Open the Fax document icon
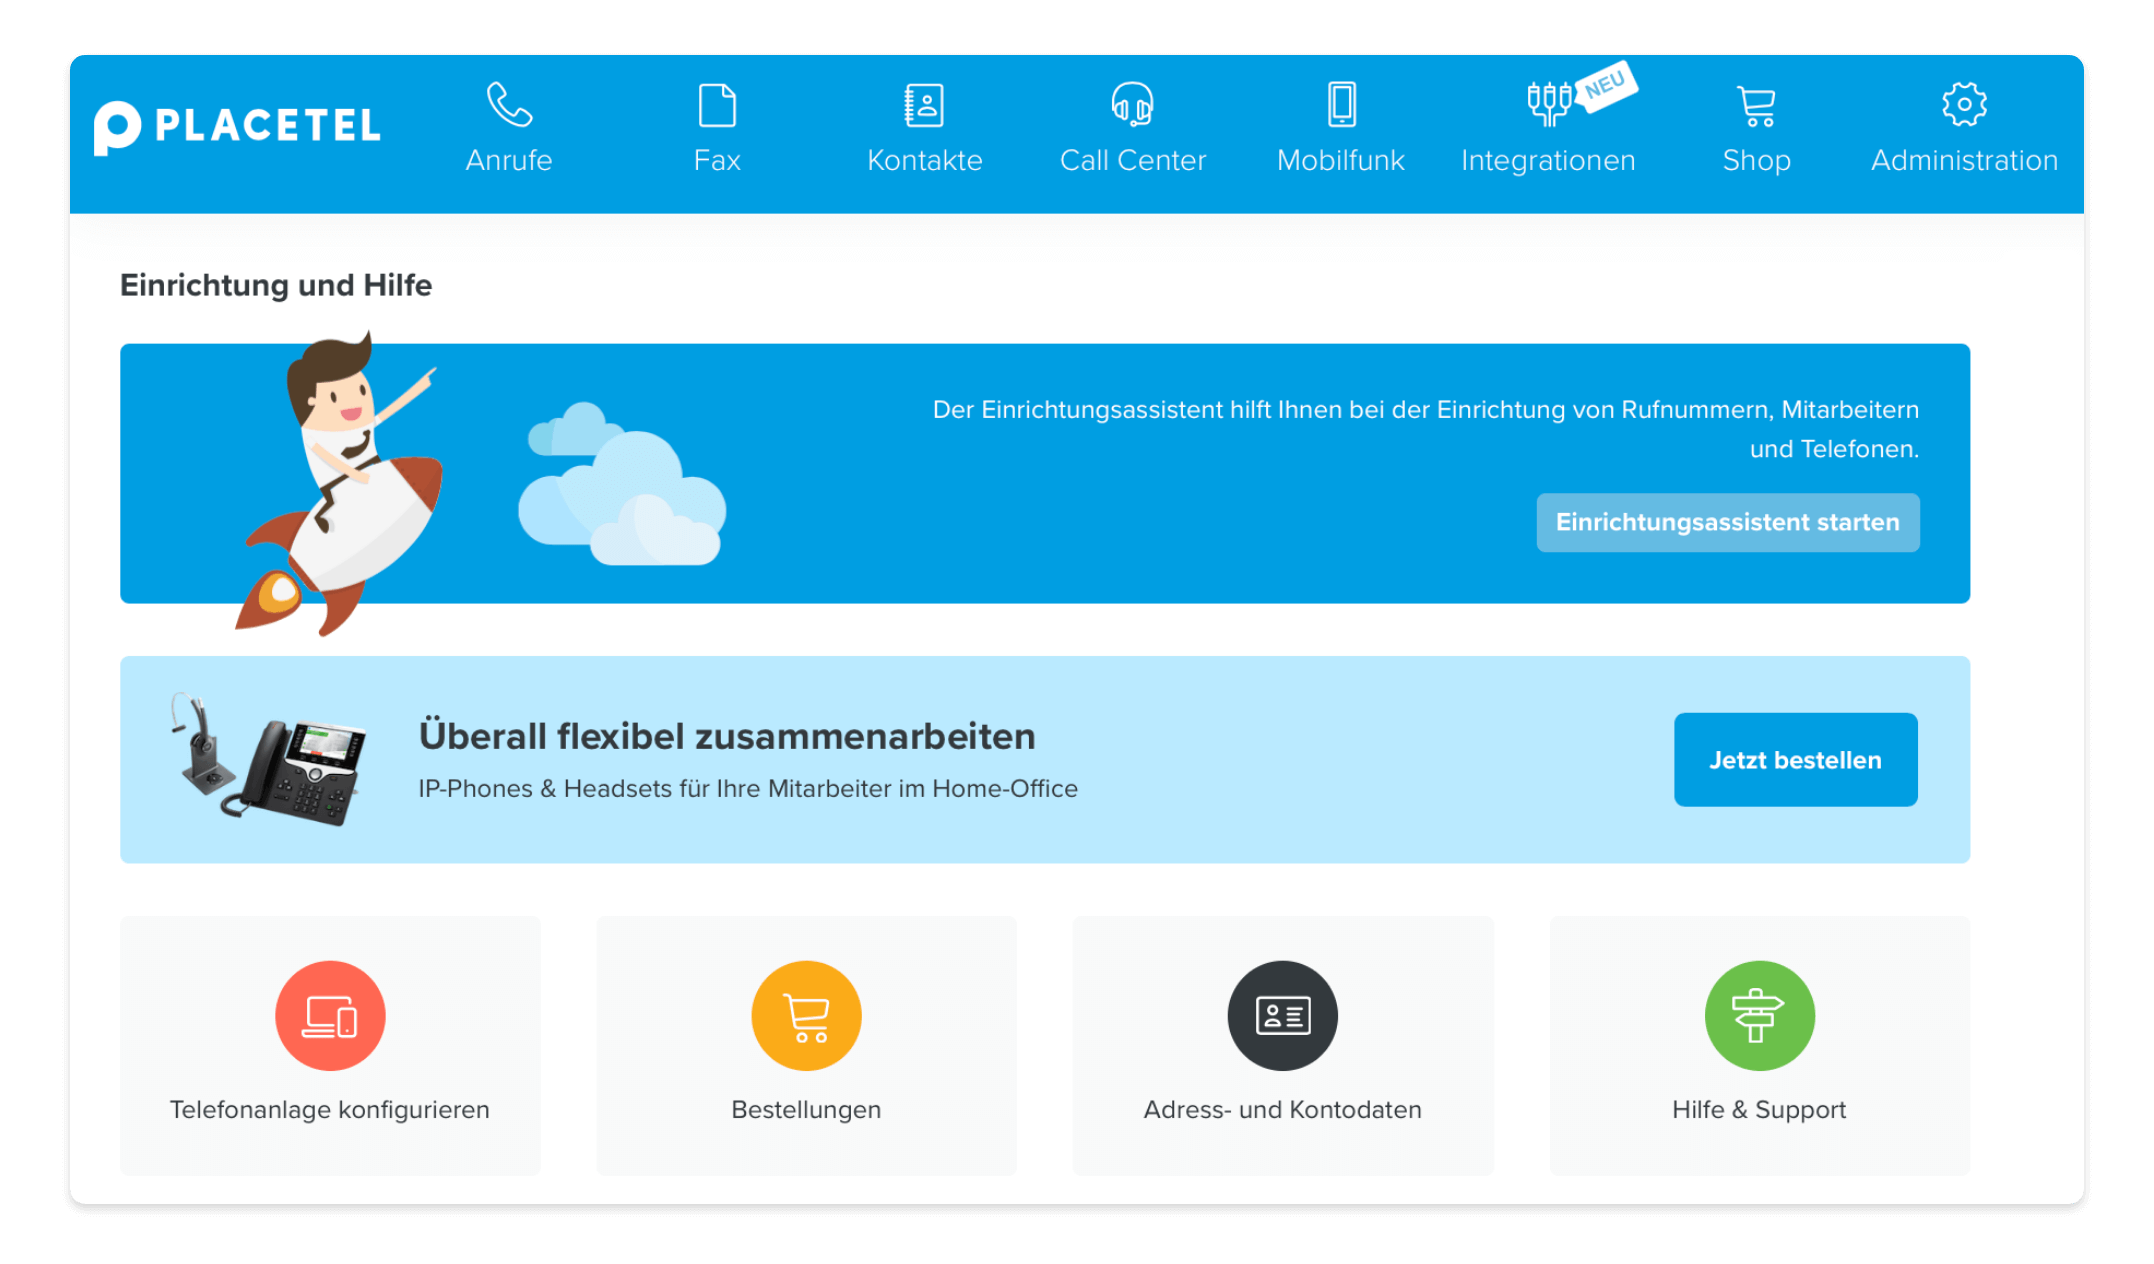The width and height of the screenshot is (2154, 1264). coord(717,105)
